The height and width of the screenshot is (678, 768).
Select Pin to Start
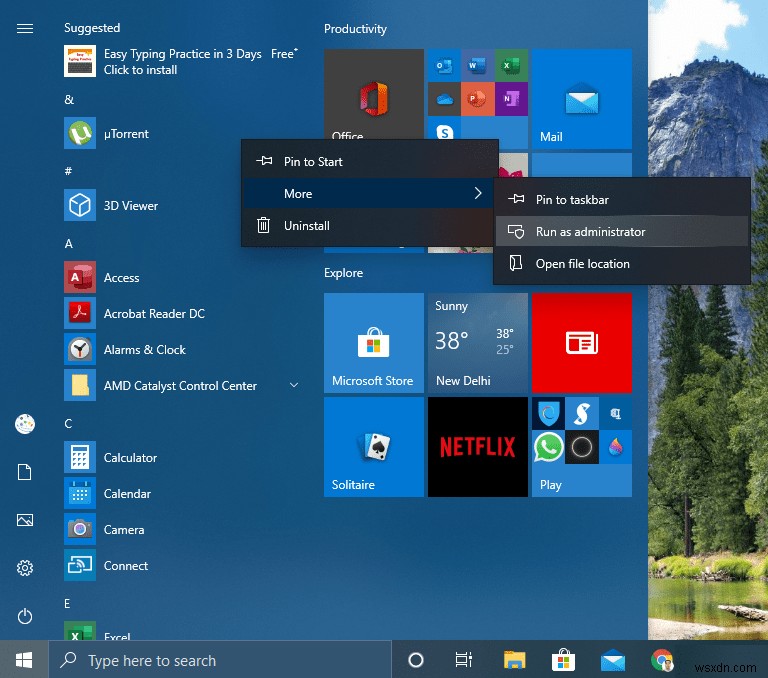click(x=370, y=162)
